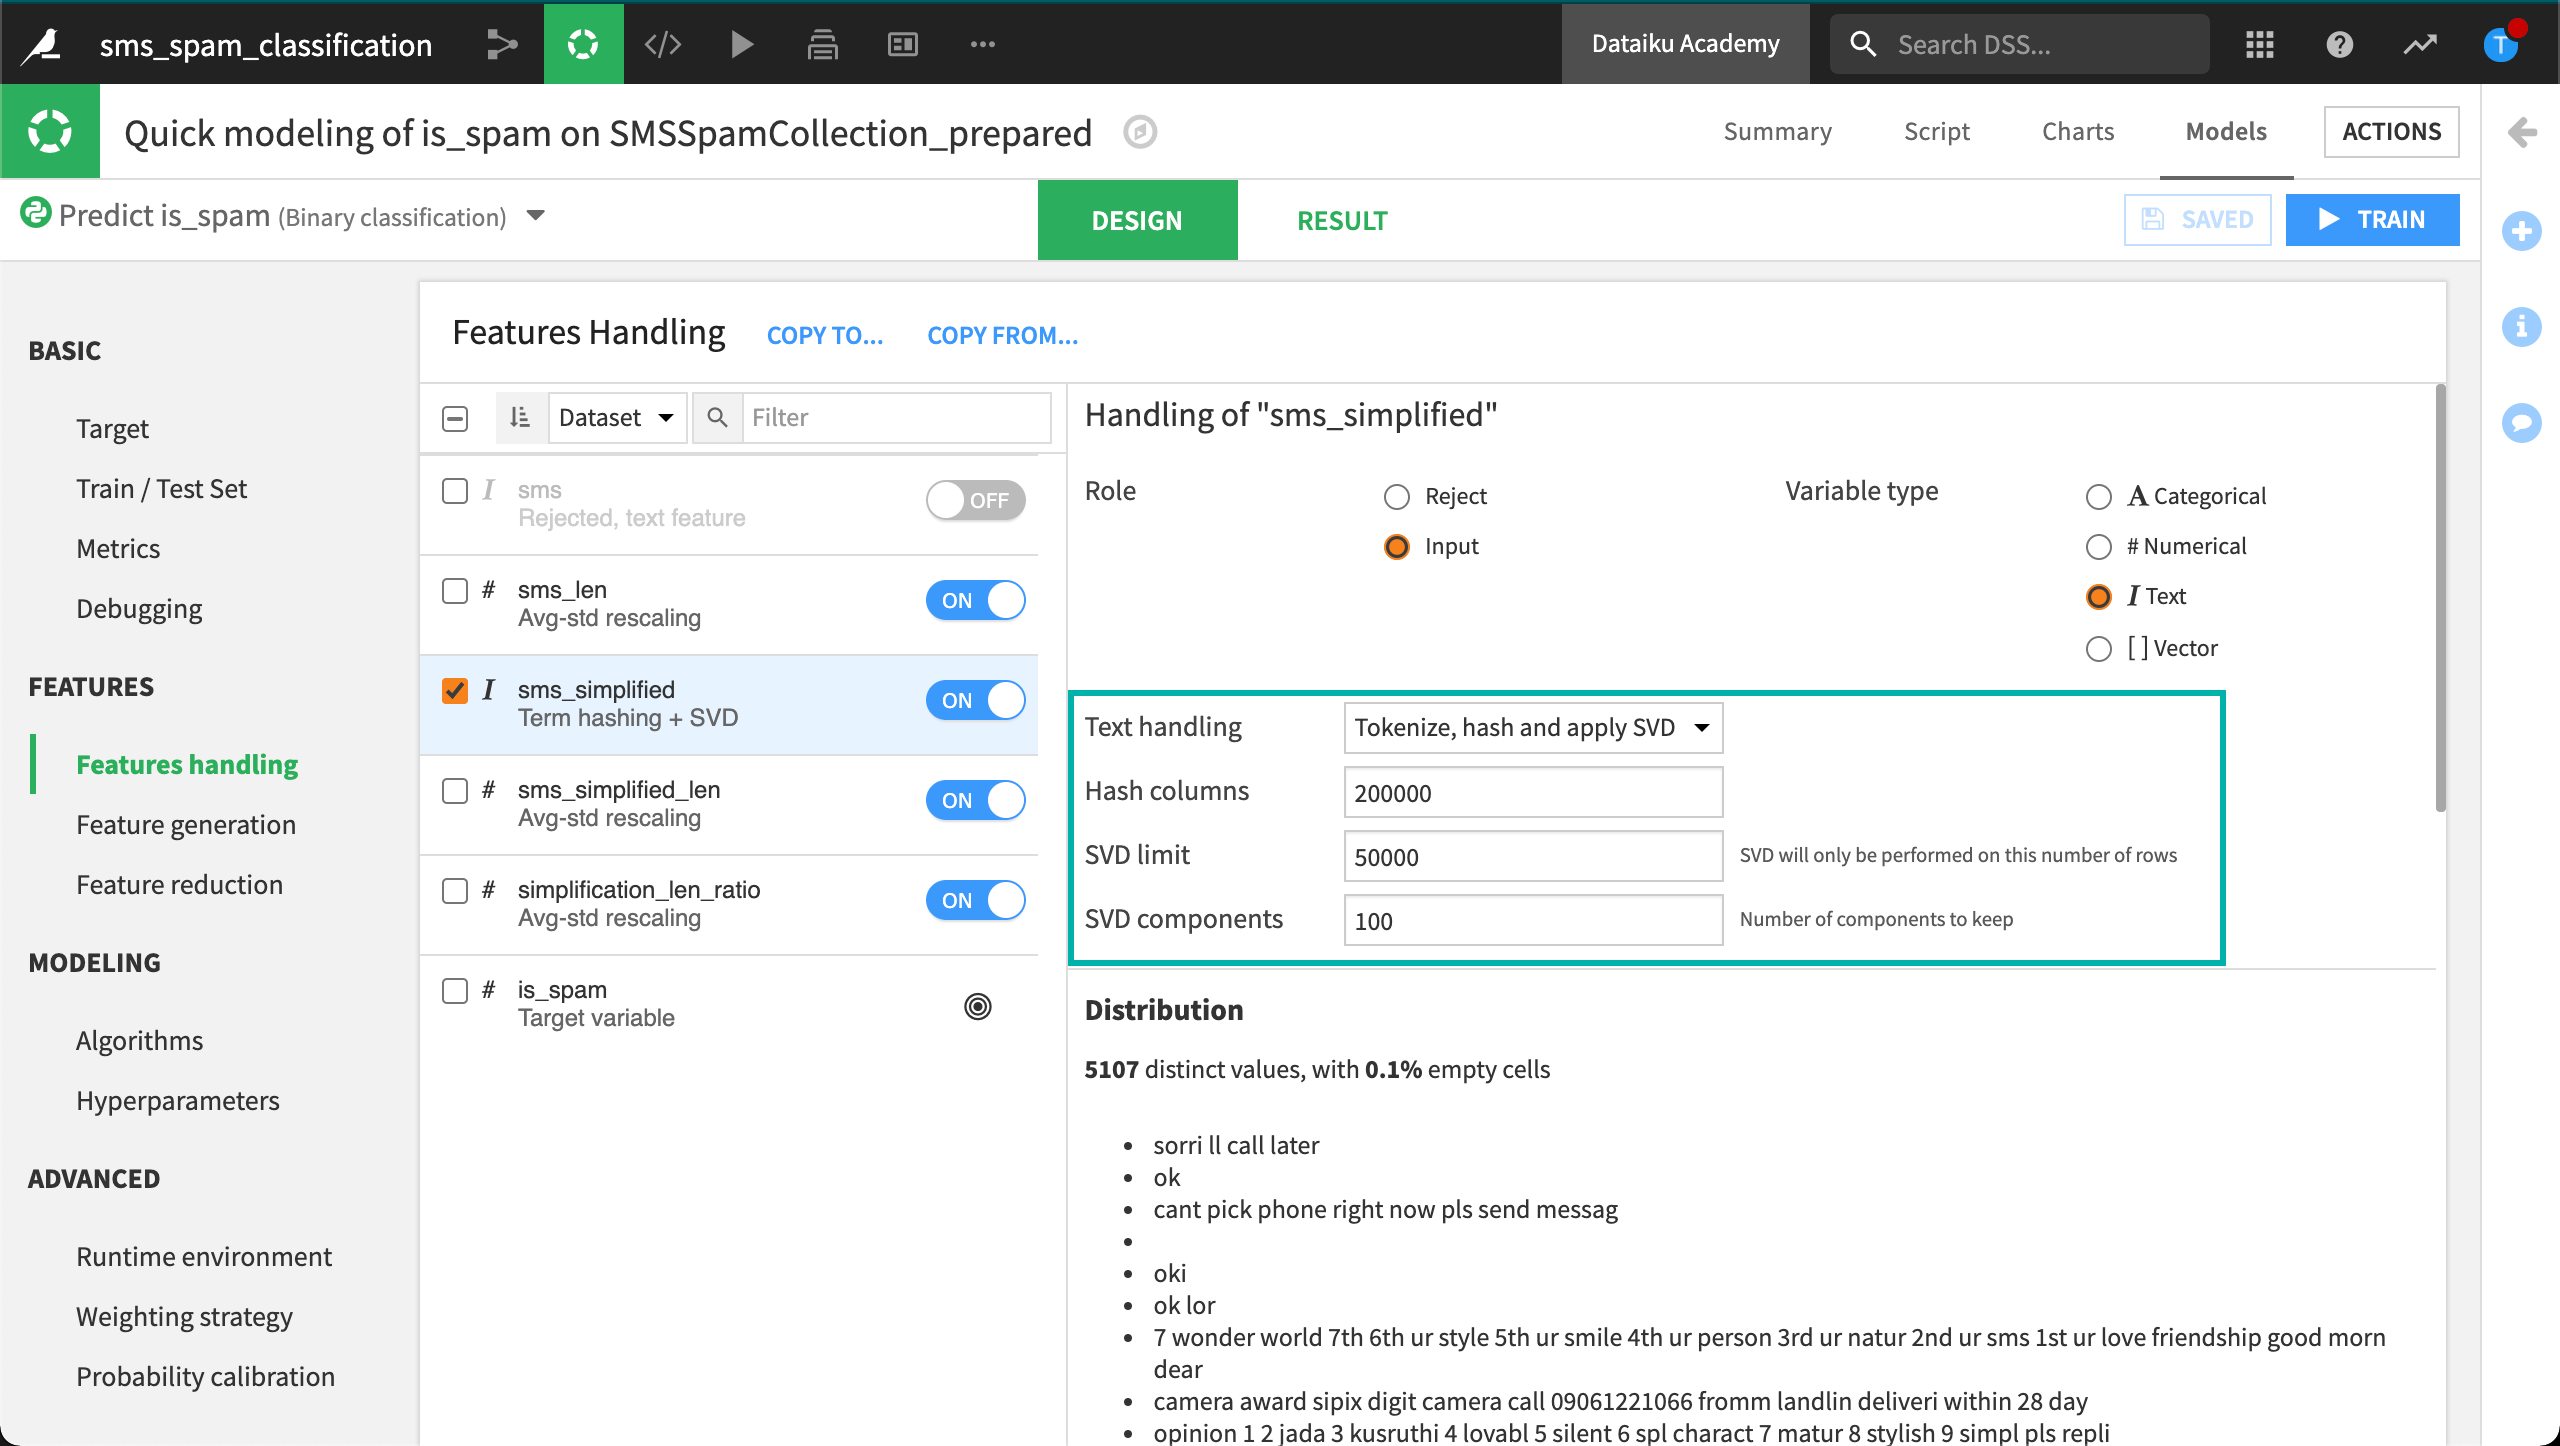
Task: Click the blue plus icon in right sidebar
Action: click(2522, 232)
